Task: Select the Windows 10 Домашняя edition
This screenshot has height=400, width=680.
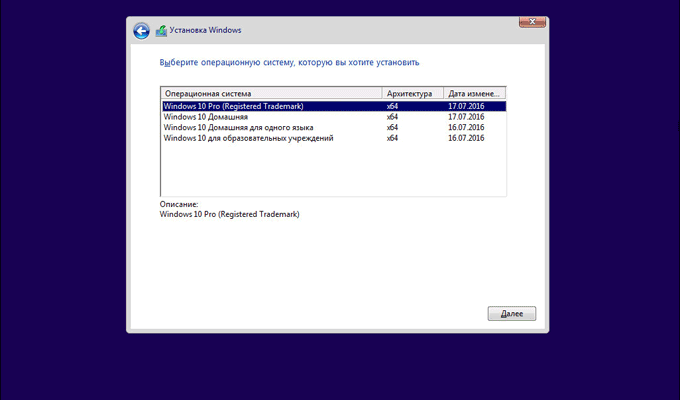Action: click(203, 117)
